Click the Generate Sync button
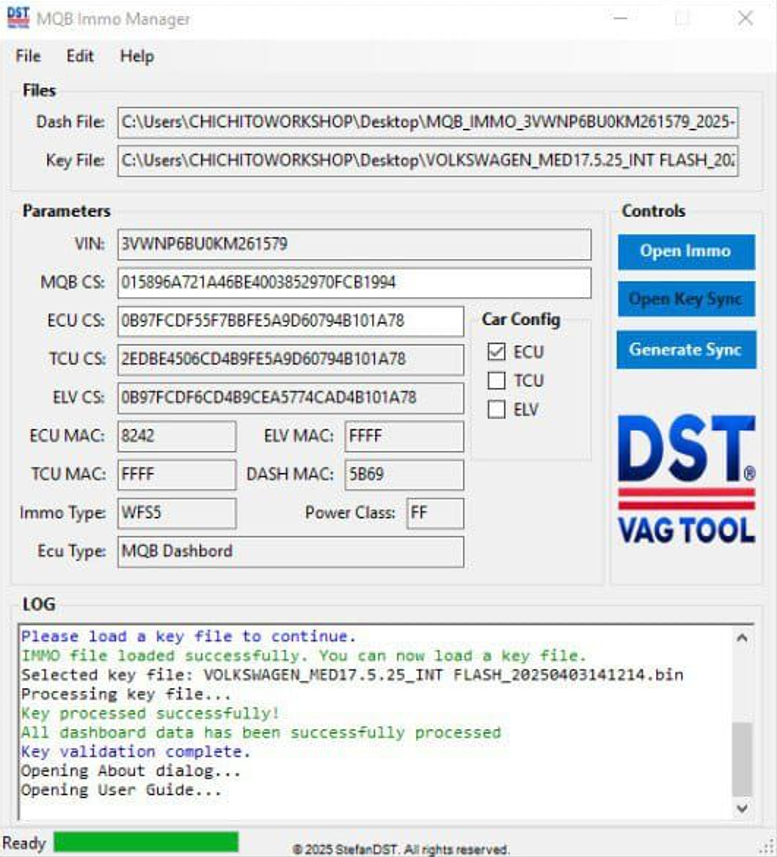 [686, 349]
